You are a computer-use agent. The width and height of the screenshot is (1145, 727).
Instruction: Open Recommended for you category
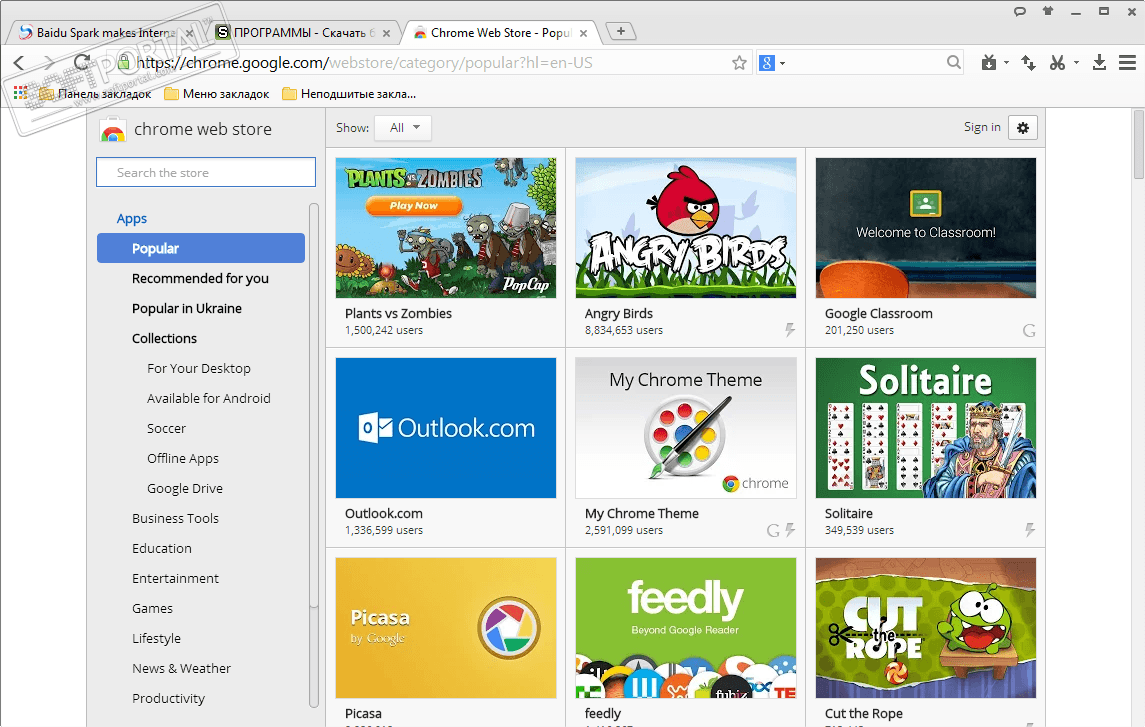point(200,278)
